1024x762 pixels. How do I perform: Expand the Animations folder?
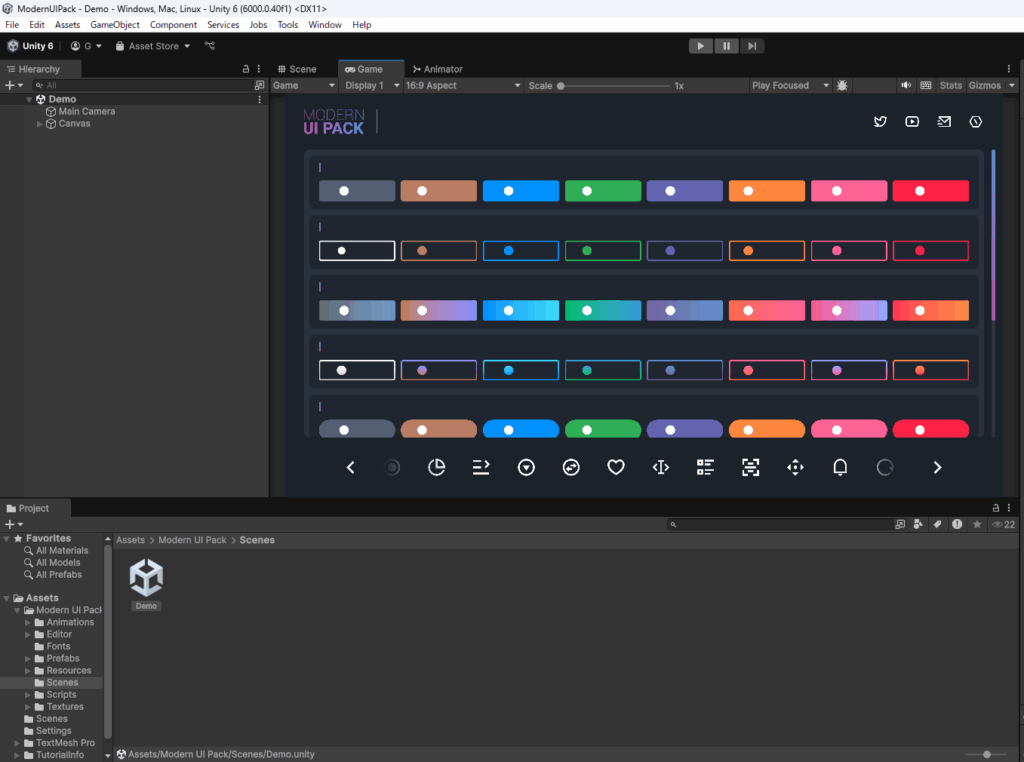click(27, 622)
